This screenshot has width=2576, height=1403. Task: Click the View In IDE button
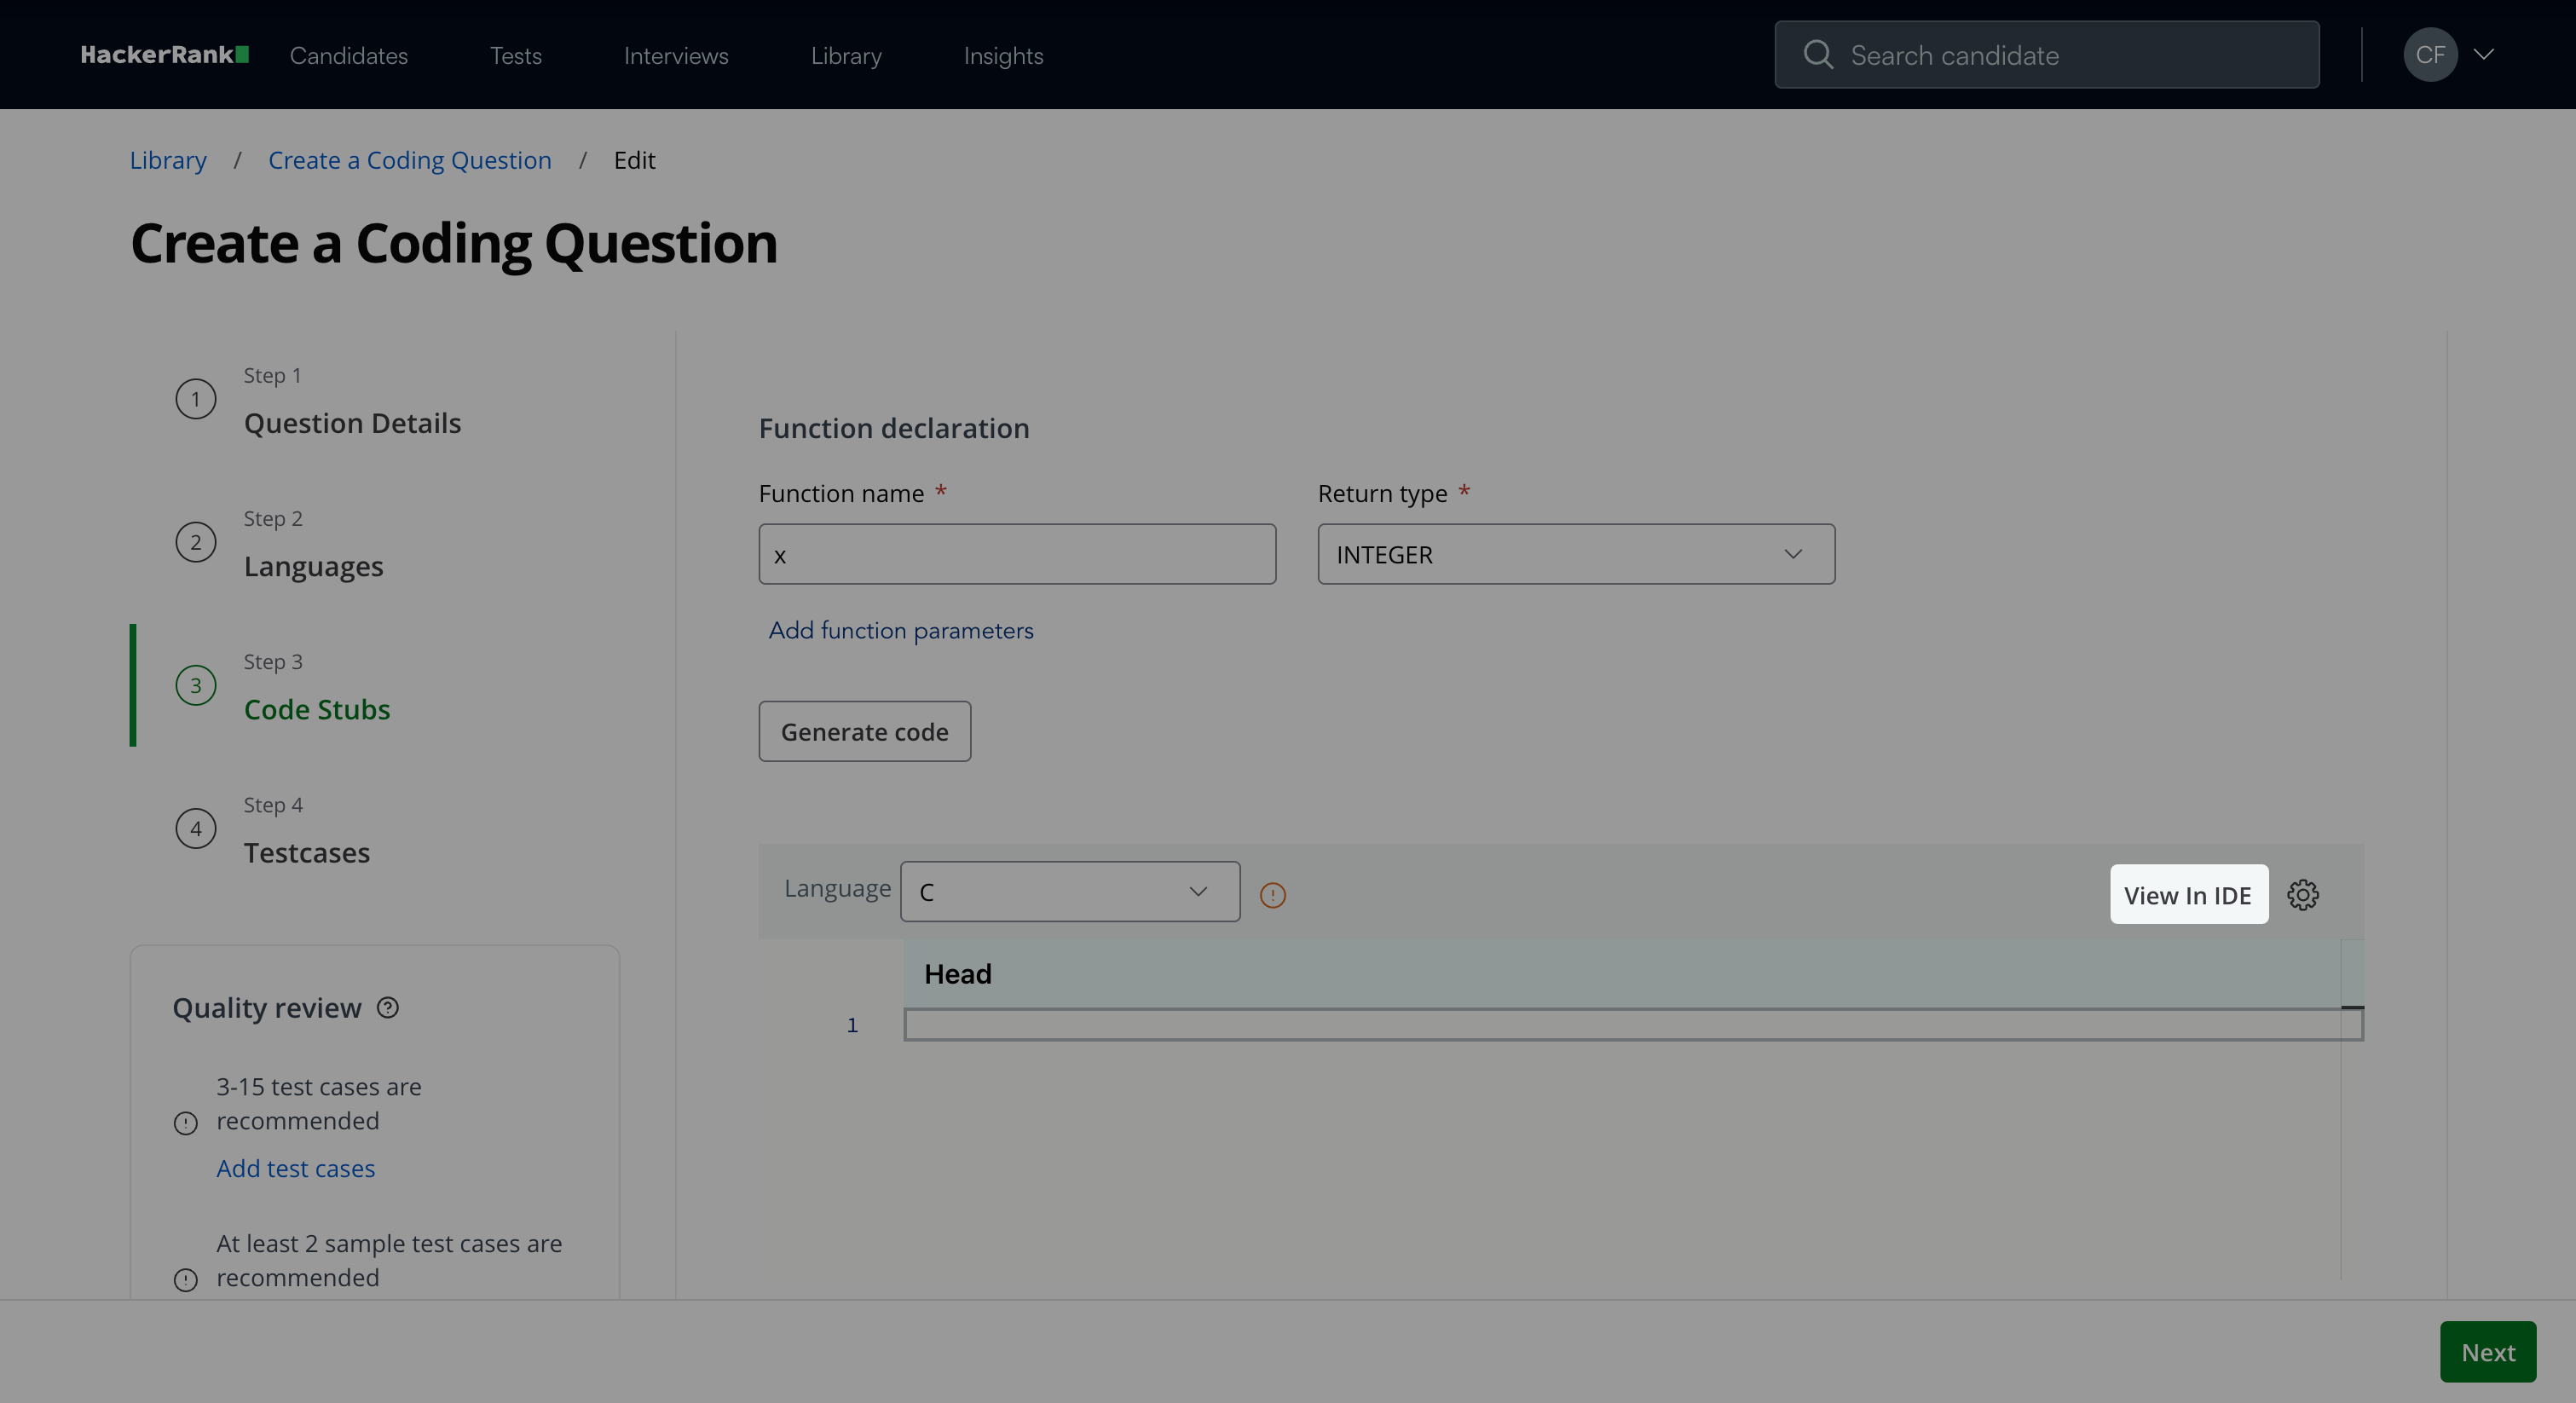tap(2187, 895)
